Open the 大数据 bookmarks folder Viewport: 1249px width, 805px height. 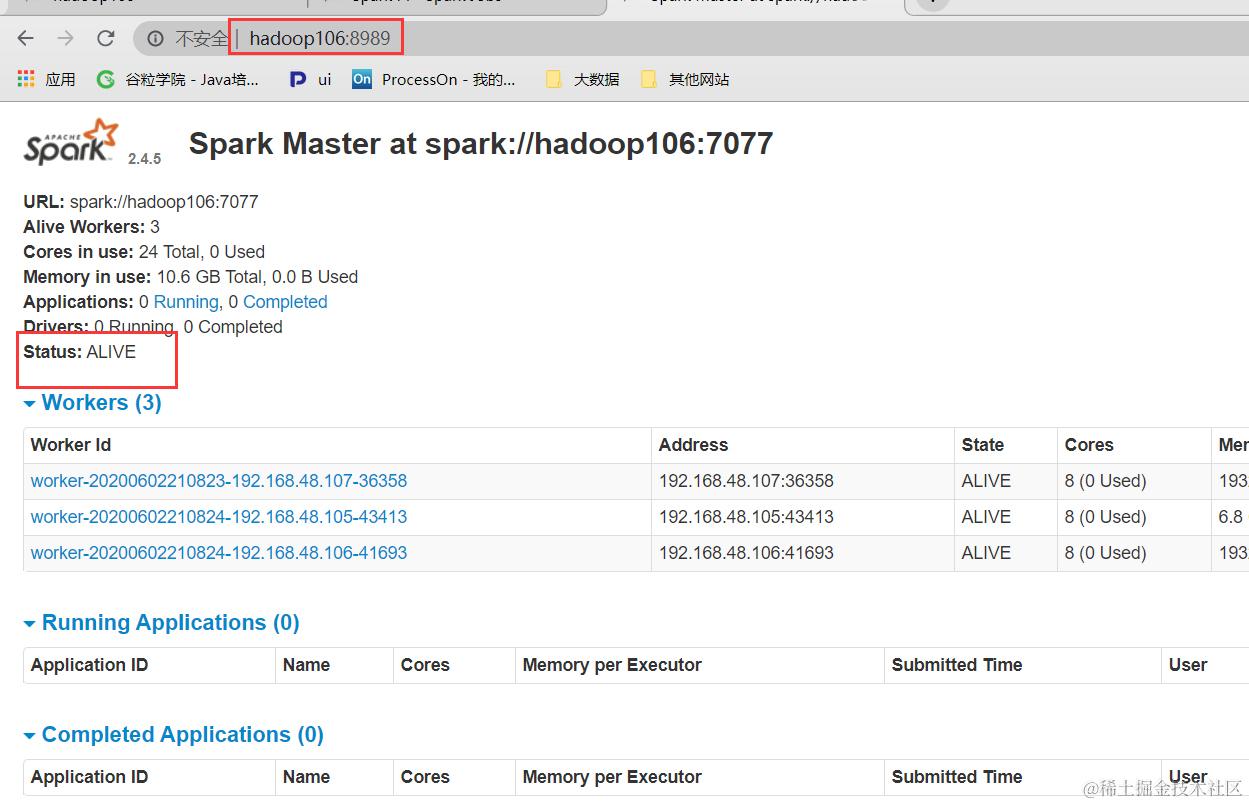[583, 79]
